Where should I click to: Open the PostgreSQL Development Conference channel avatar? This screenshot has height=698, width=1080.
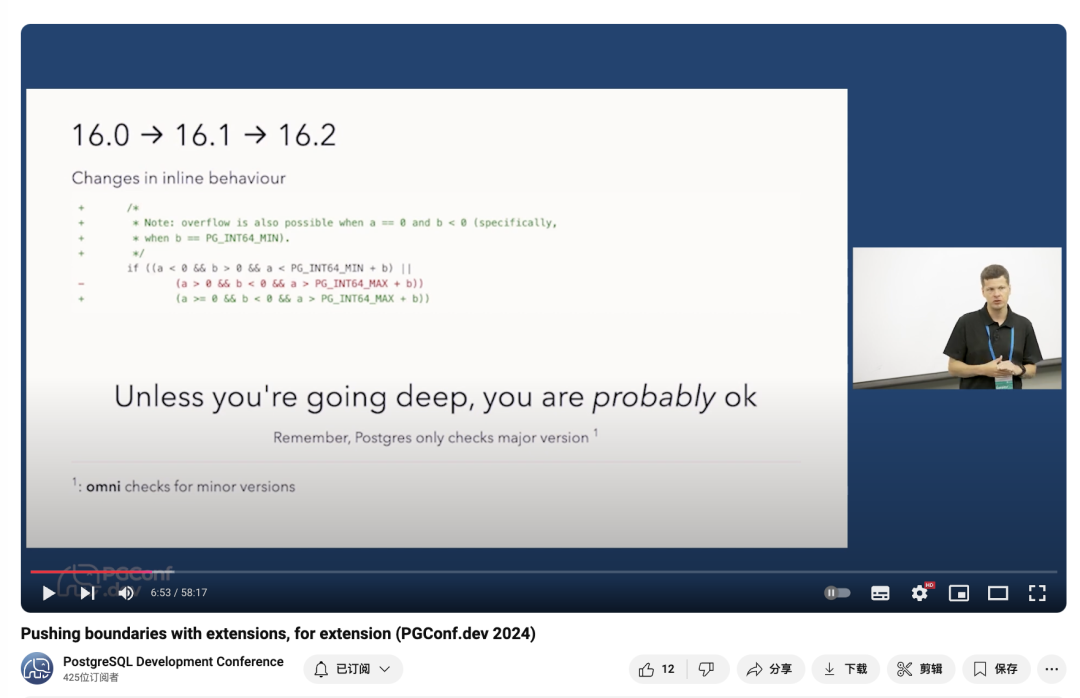[x=37, y=668]
